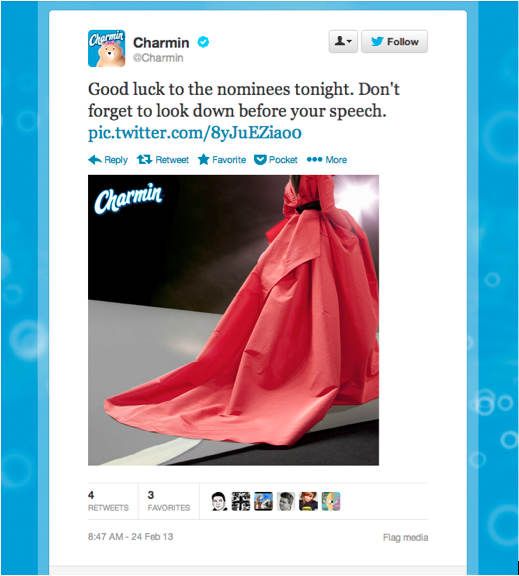The height and width of the screenshot is (576, 519).
Task: Open the QR-pattern user avatar
Action: click(x=241, y=501)
